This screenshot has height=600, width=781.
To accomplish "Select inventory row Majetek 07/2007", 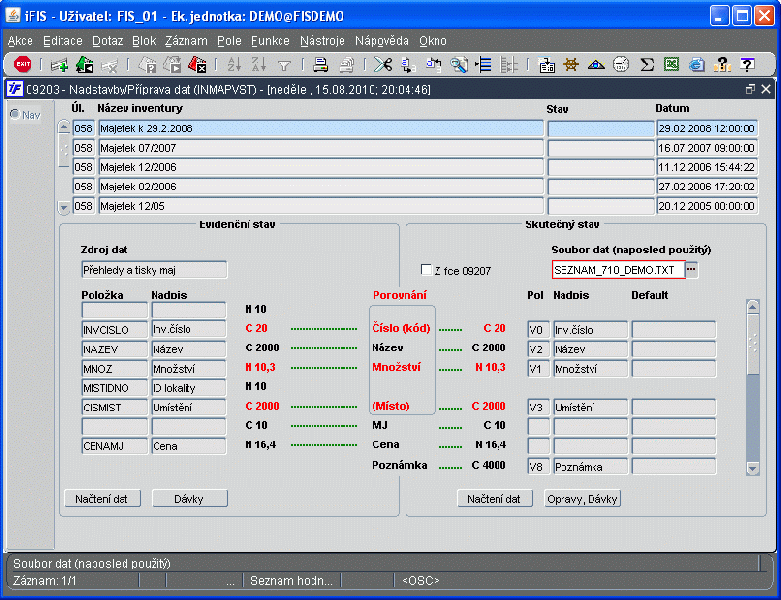I will click(321, 148).
